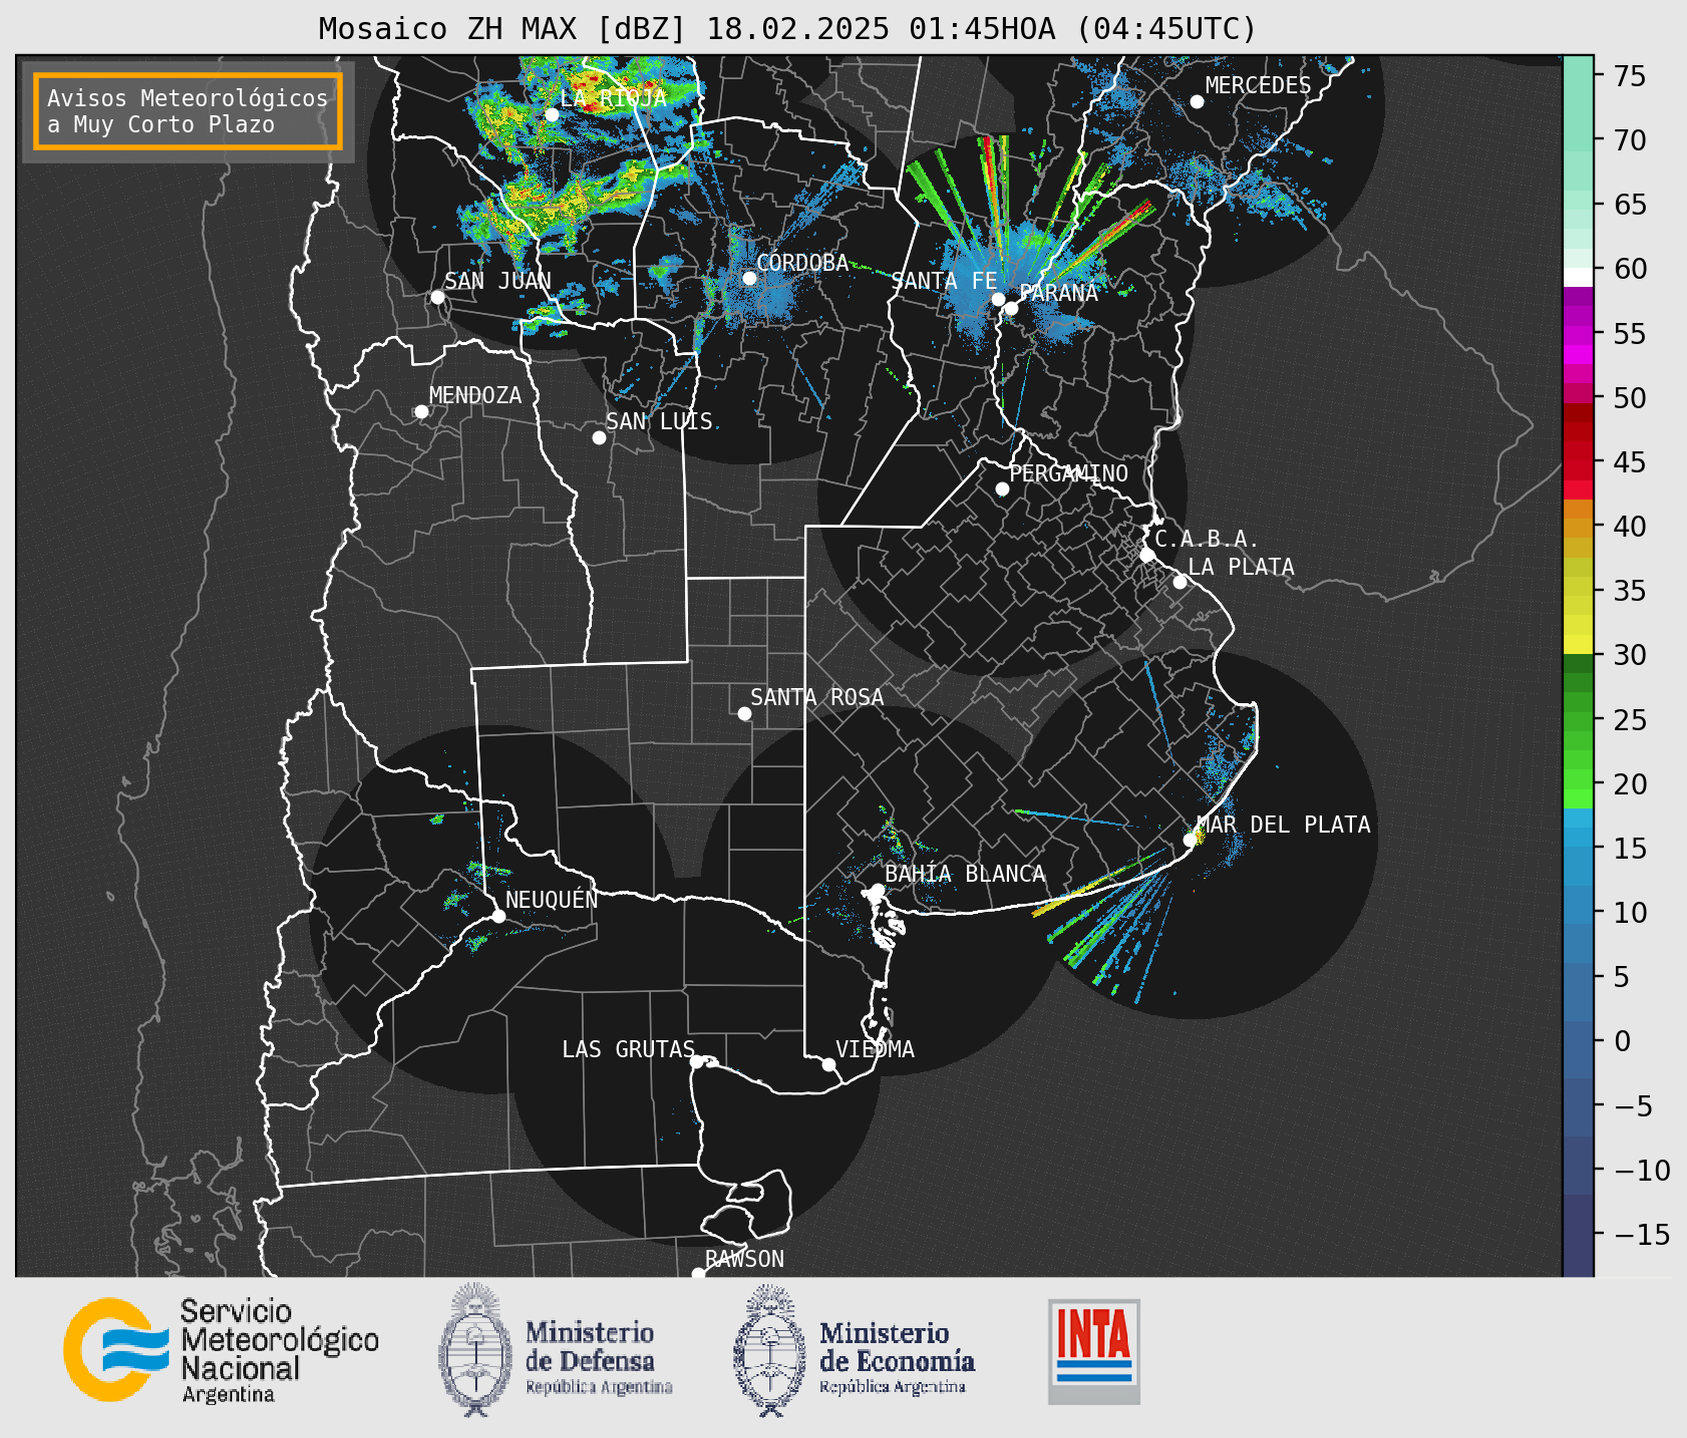Viewport: 1687px width, 1438px height.
Task: Click the white 60 dBZ color band
Action: pos(1578,277)
